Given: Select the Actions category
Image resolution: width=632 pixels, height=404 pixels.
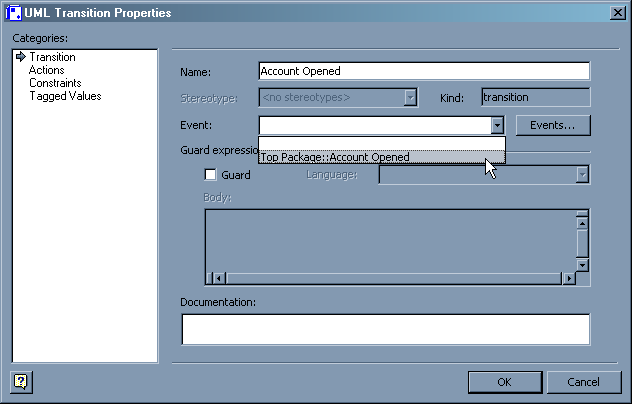Looking at the screenshot, I should (47, 71).
